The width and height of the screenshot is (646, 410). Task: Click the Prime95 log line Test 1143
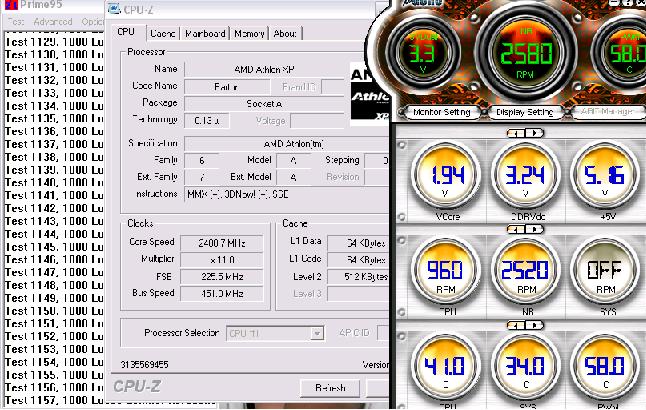pos(54,221)
